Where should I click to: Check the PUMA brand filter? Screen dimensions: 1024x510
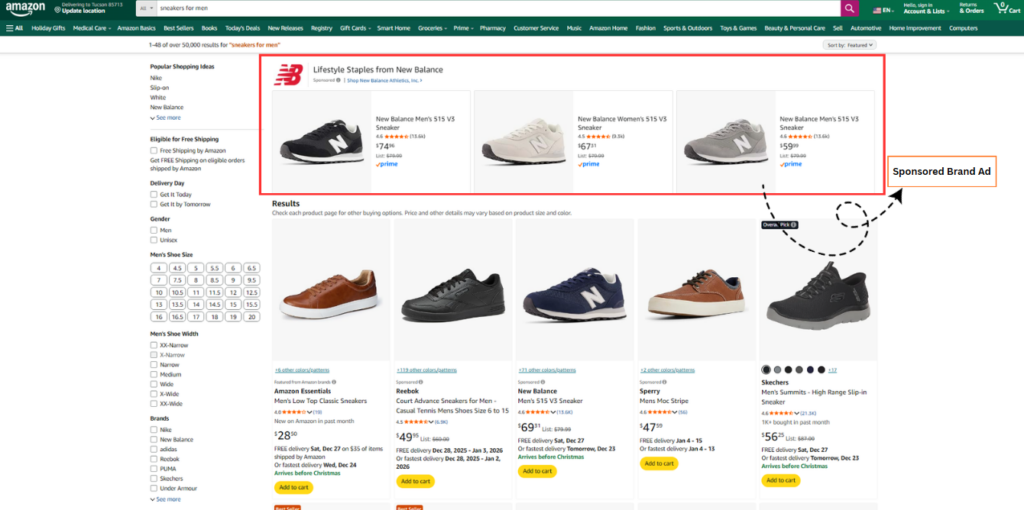(154, 469)
